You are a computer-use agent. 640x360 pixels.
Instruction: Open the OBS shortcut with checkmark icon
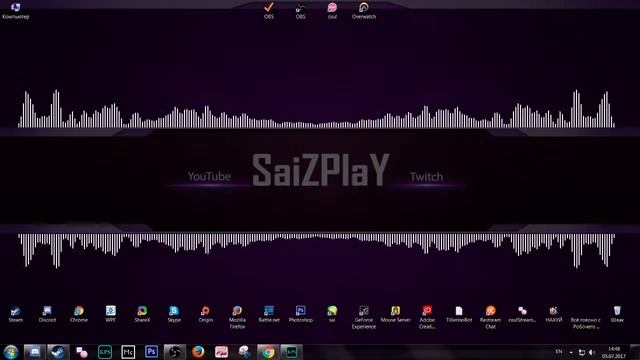(x=269, y=11)
